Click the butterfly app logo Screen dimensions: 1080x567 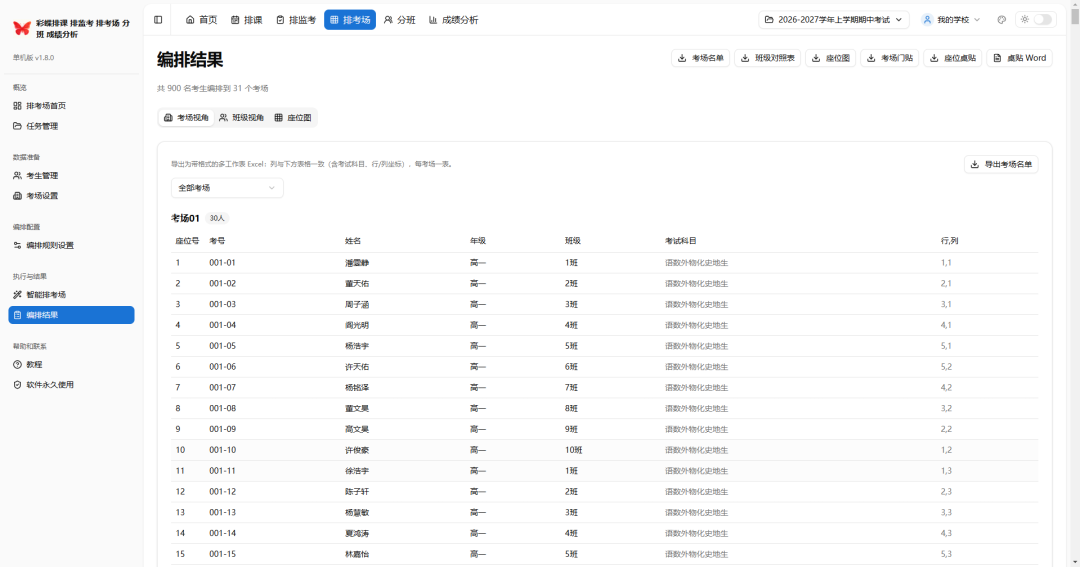[21, 28]
